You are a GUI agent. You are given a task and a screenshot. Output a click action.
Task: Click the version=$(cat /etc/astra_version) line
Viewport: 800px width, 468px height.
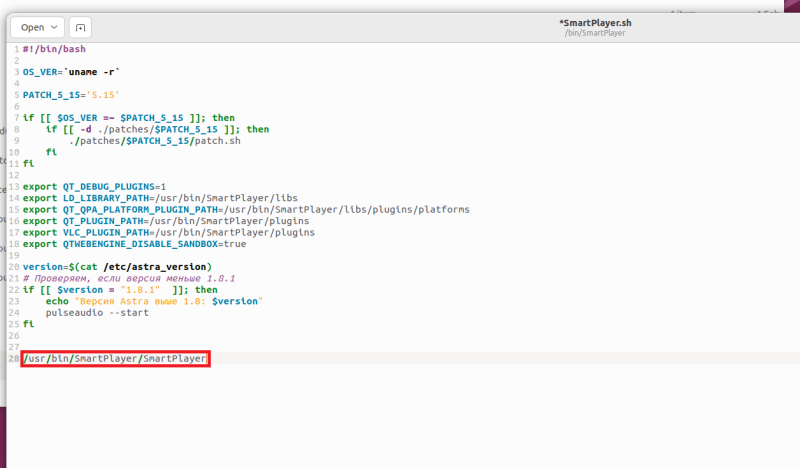click(117, 267)
